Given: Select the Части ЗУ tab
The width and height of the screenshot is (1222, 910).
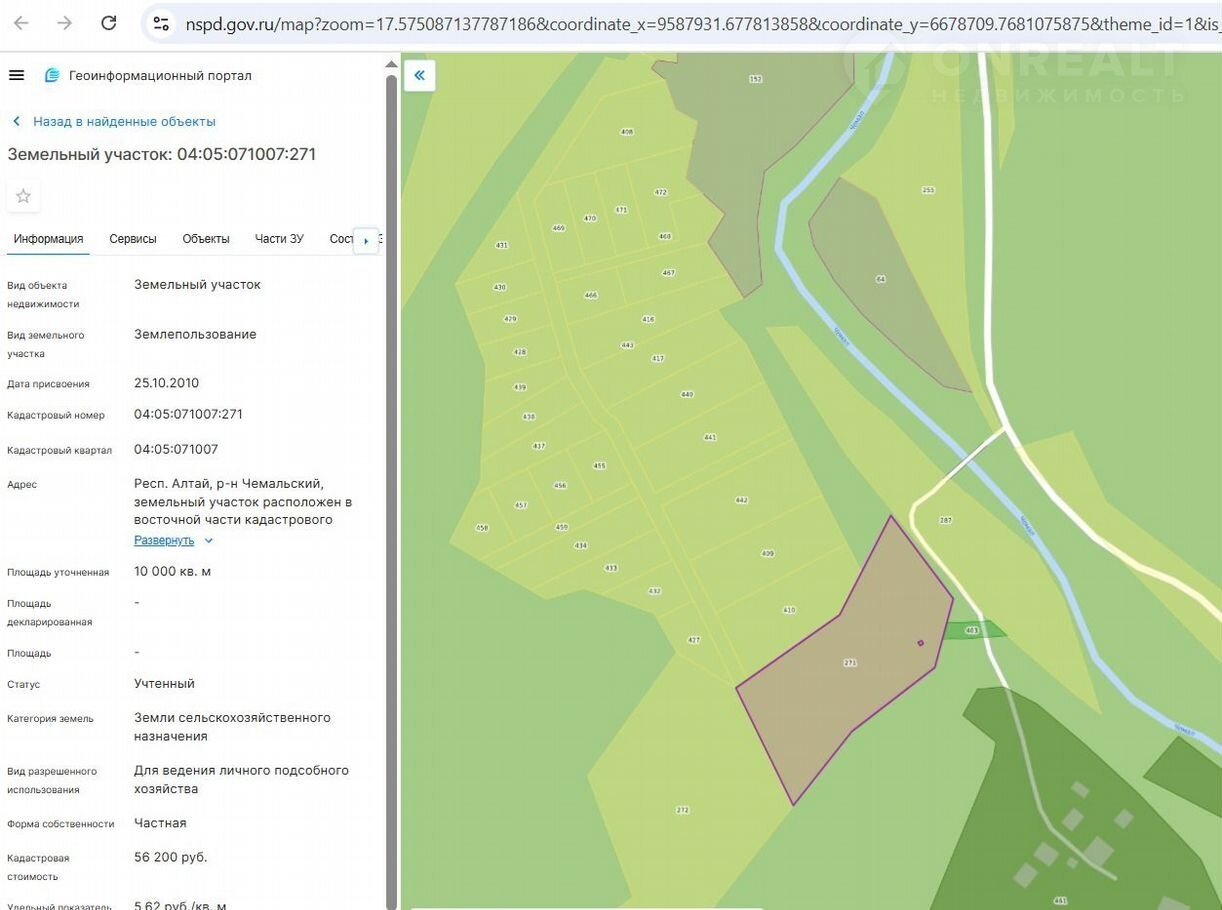Looking at the screenshot, I should 279,239.
